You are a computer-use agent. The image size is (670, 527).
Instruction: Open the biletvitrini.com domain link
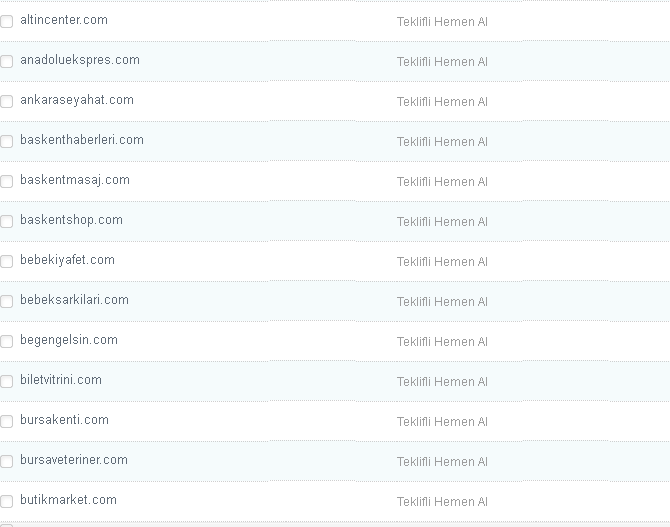point(61,380)
